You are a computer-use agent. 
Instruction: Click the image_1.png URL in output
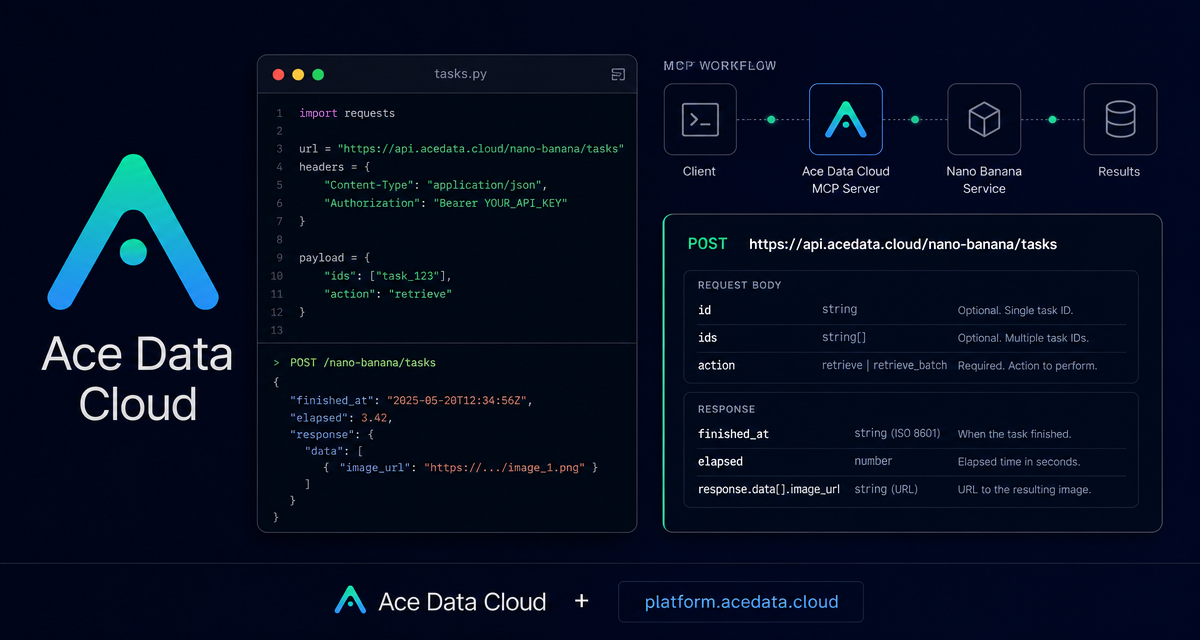pos(505,467)
